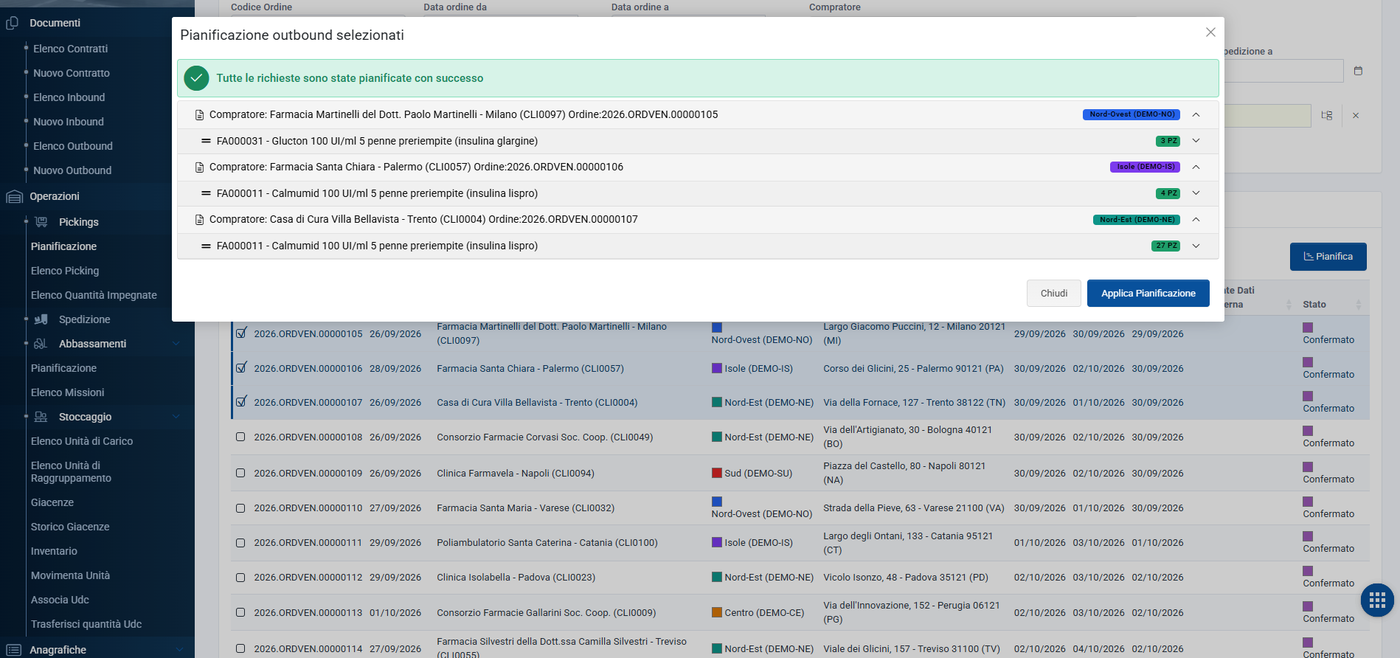Click the green success checkmark icon
The width and height of the screenshot is (1400, 658).
pyautogui.click(x=196, y=78)
